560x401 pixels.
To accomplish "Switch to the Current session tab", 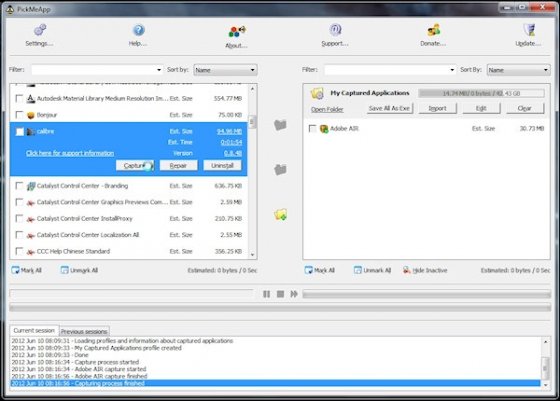I will tap(34, 331).
